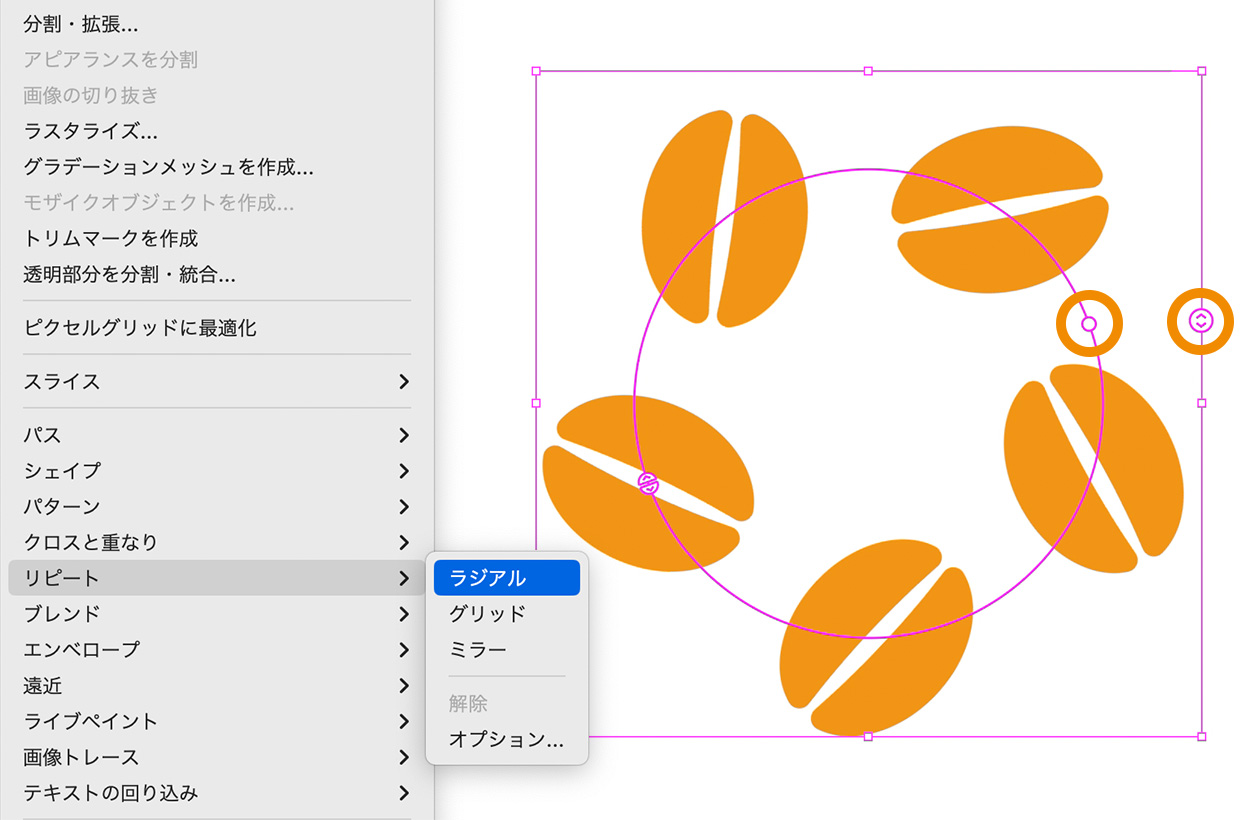Click the left-middle bounding box handle
The height and width of the screenshot is (820, 1240).
pyautogui.click(x=536, y=403)
